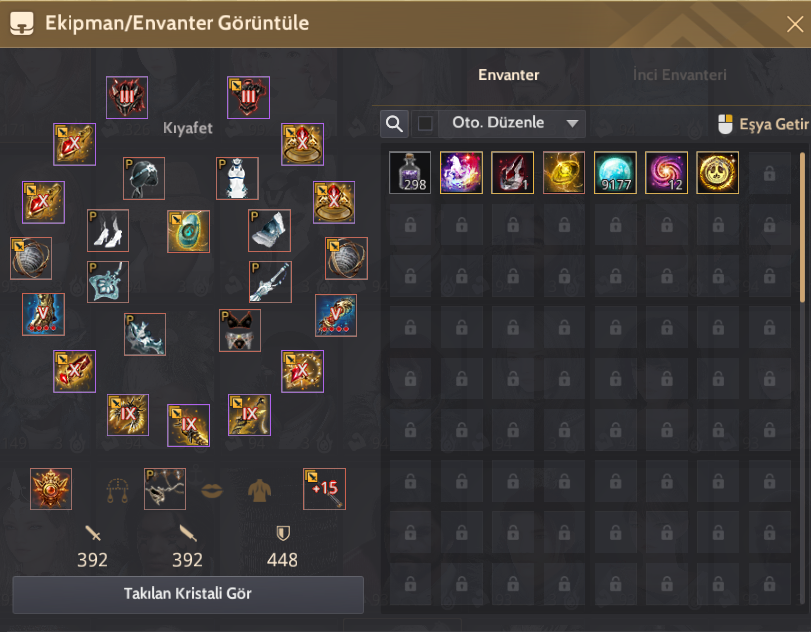Image resolution: width=811 pixels, height=632 pixels.
Task: Select the white horse inventory item
Action: [x=461, y=173]
